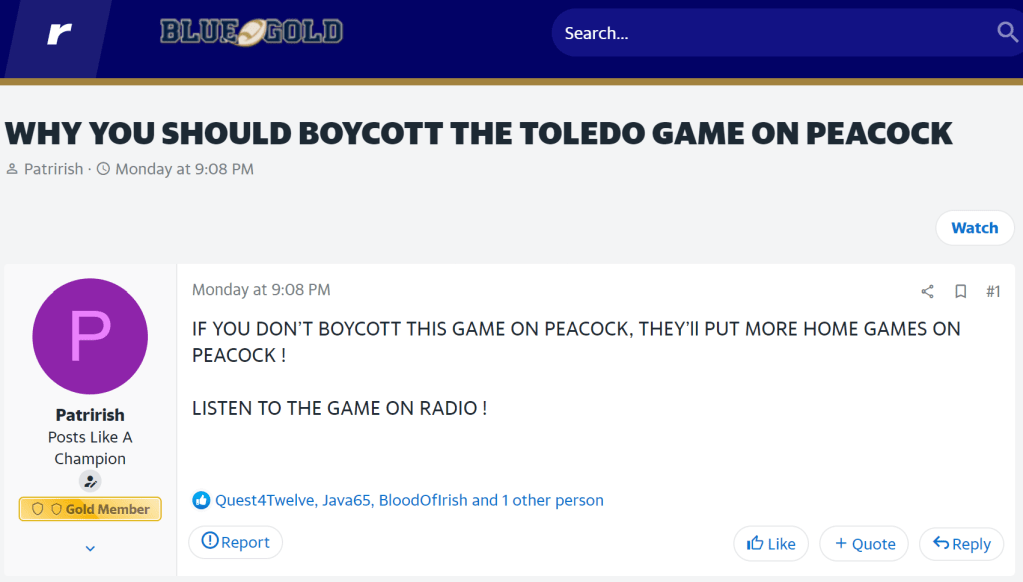Report this post
Screen dimensions: 1023x582
point(236,542)
